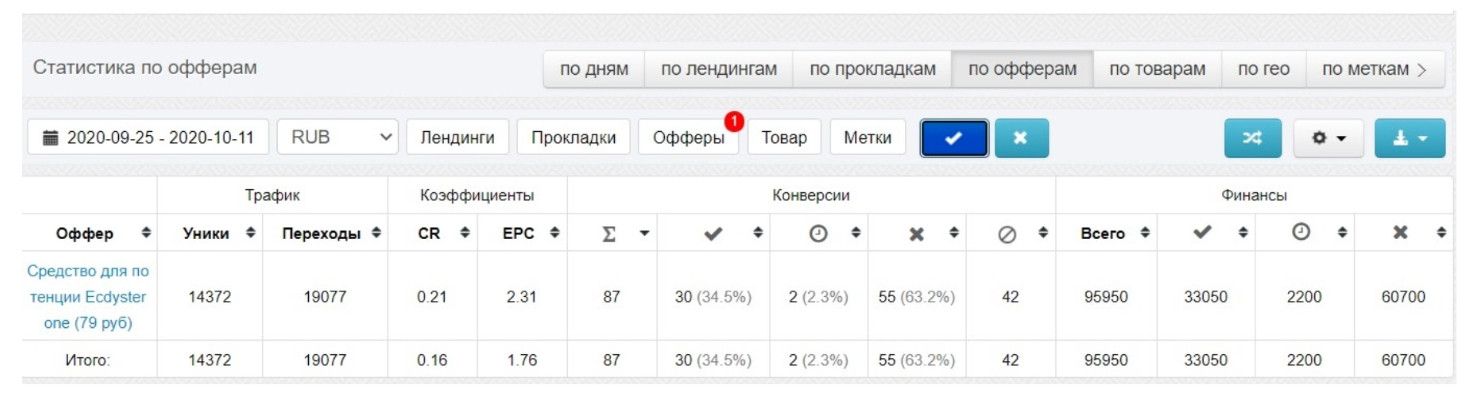Click the blue X reset filters button
This screenshot has height=414, width=1476.
(x=1021, y=139)
